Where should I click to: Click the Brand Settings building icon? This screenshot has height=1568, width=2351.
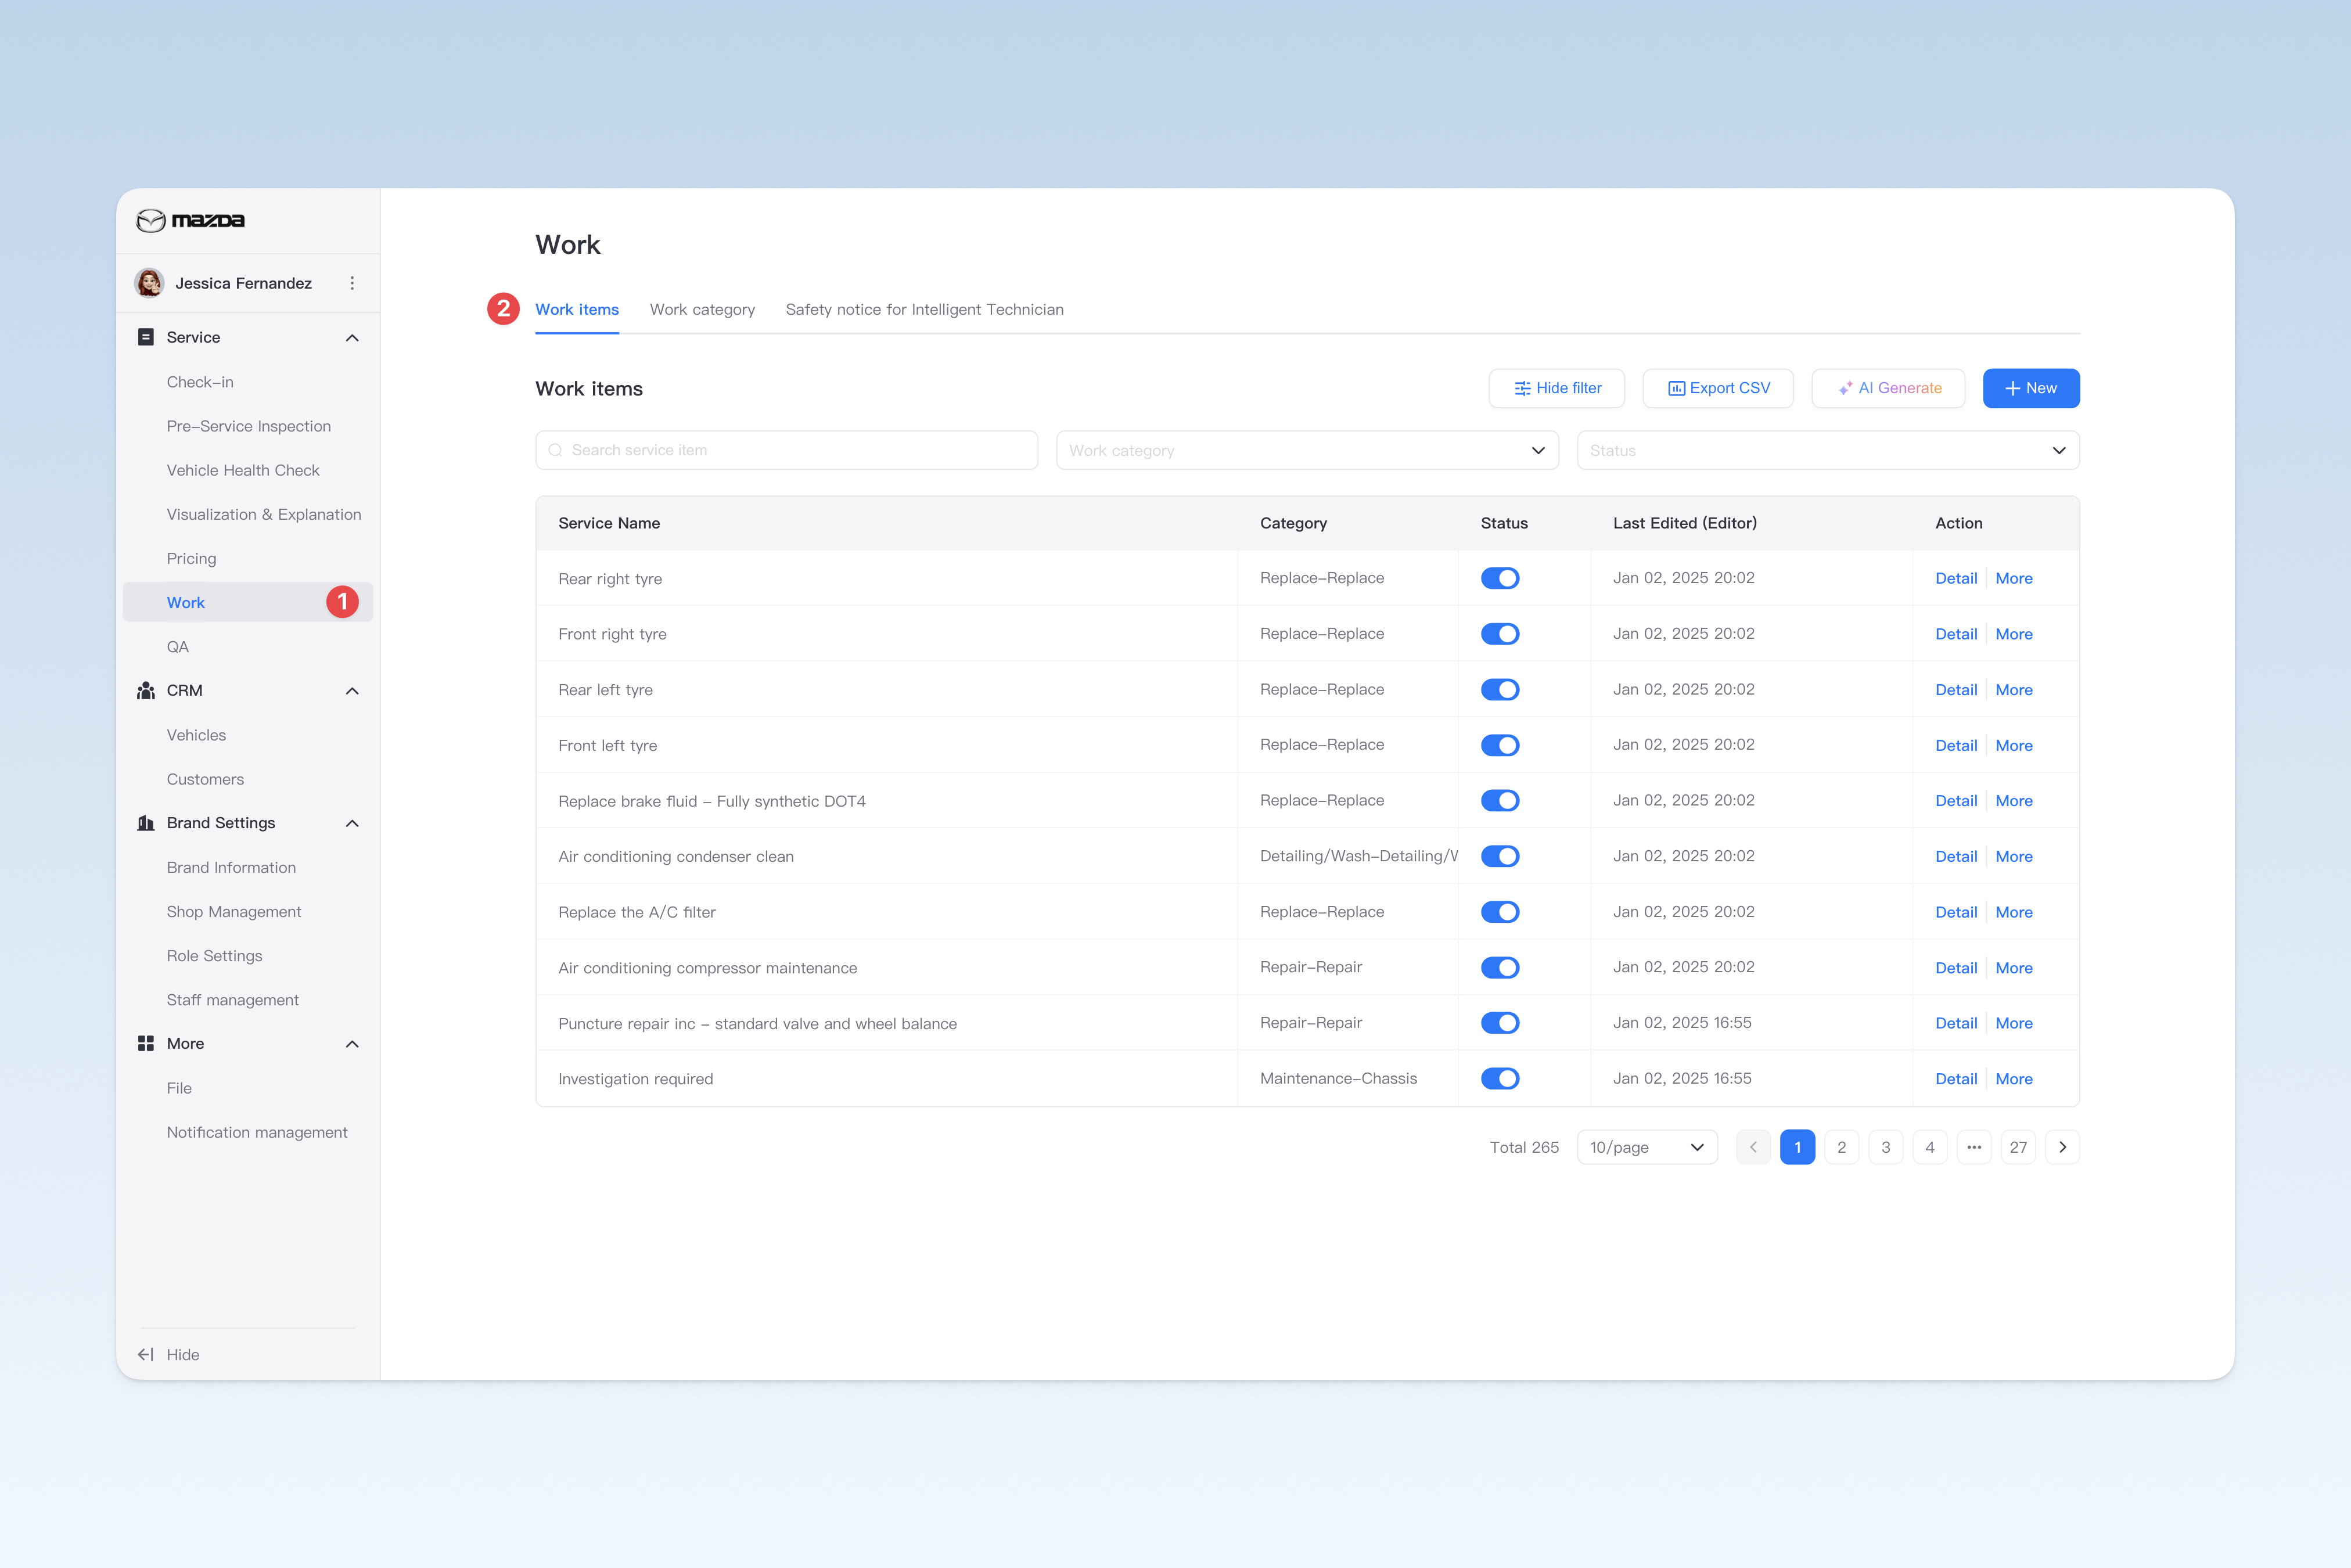click(146, 823)
